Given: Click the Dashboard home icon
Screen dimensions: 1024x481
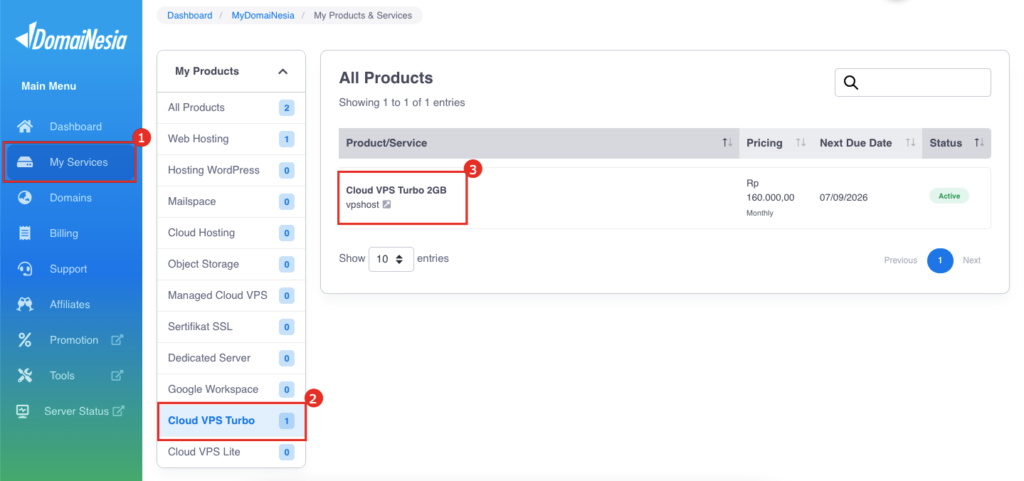Looking at the screenshot, I should click(x=25, y=126).
